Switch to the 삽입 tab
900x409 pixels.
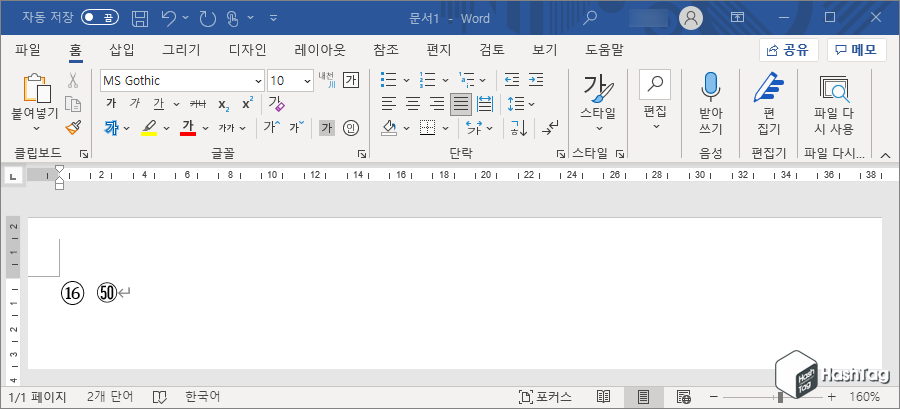(121, 50)
